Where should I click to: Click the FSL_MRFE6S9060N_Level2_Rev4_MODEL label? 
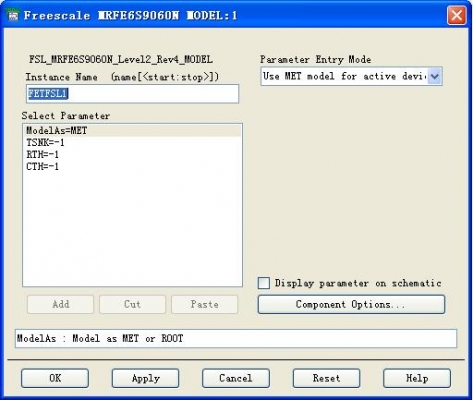coord(121,60)
